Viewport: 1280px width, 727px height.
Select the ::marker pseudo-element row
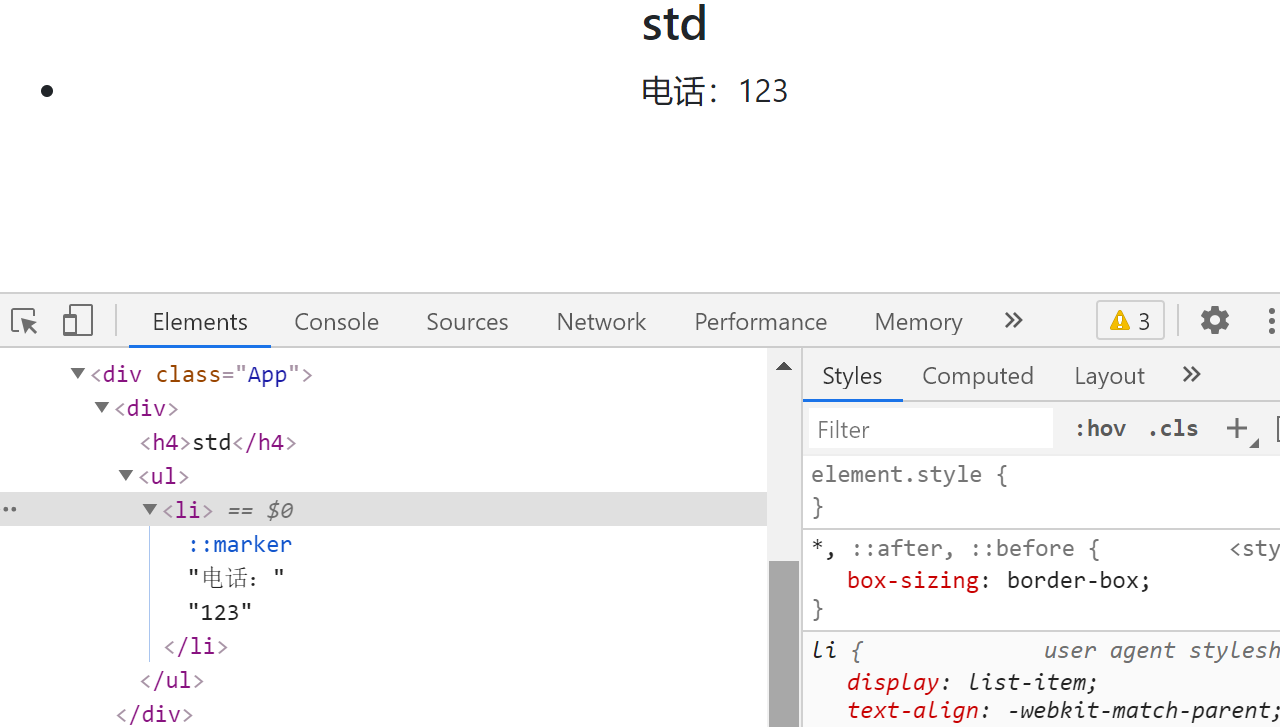(240, 544)
